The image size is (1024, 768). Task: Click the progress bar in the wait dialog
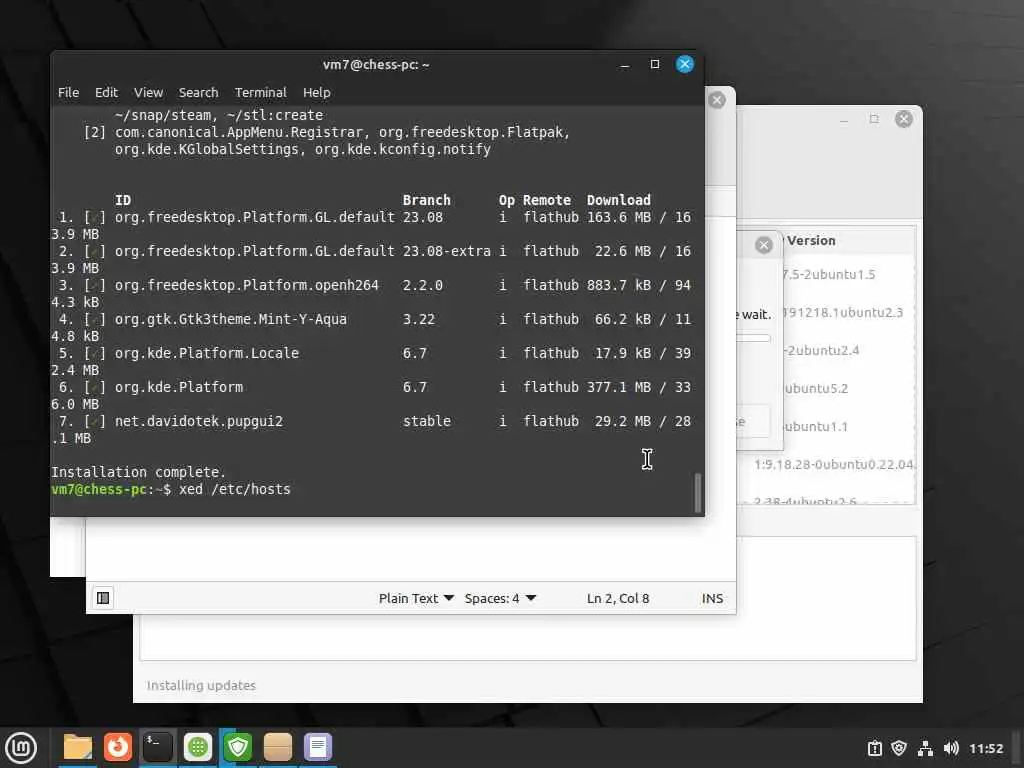754,338
